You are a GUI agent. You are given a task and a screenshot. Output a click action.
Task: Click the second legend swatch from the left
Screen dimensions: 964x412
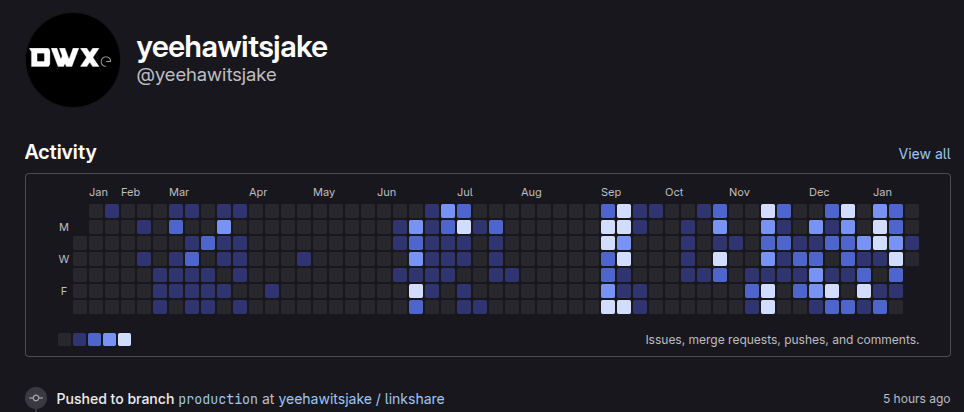[x=80, y=340]
